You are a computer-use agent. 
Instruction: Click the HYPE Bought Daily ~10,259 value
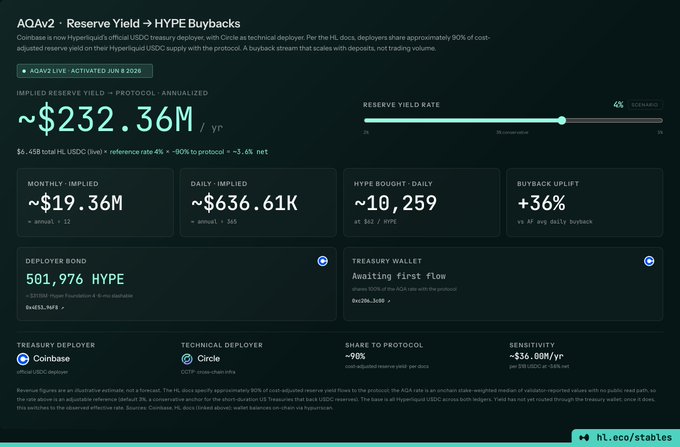(x=396, y=203)
